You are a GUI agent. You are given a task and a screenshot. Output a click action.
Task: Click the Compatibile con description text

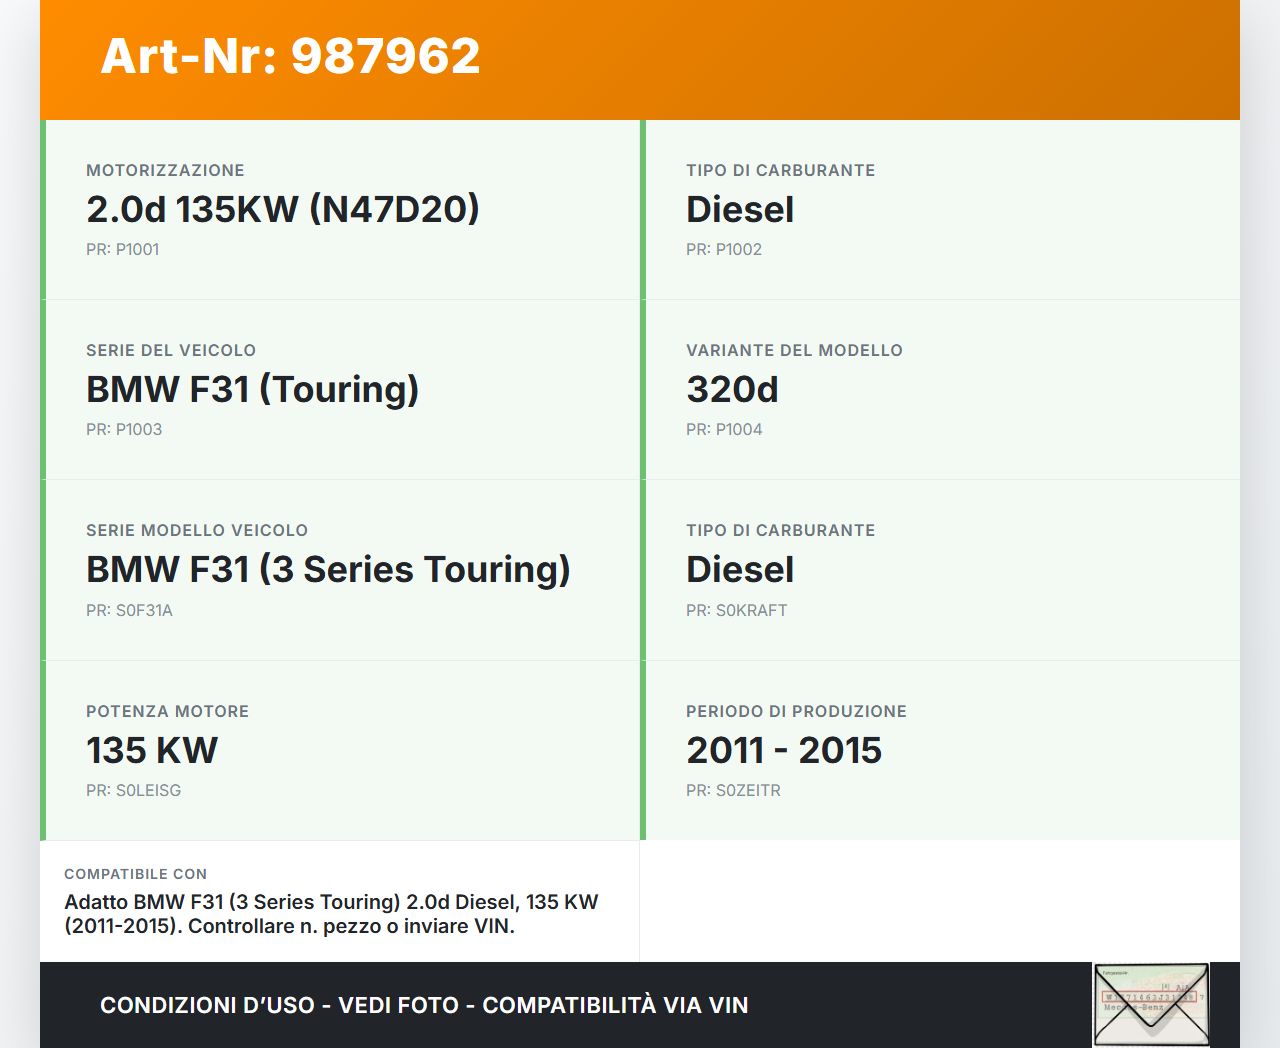coord(331,914)
